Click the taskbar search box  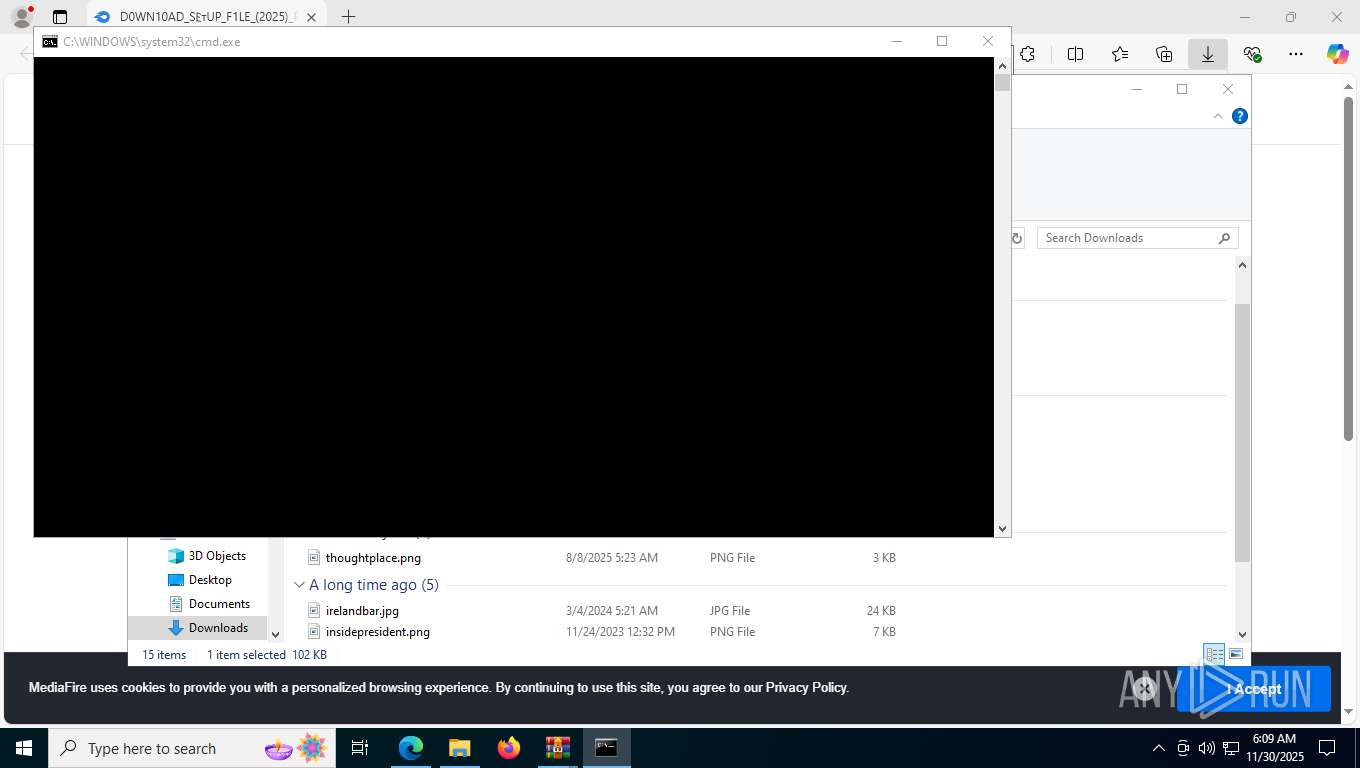tap(191, 748)
